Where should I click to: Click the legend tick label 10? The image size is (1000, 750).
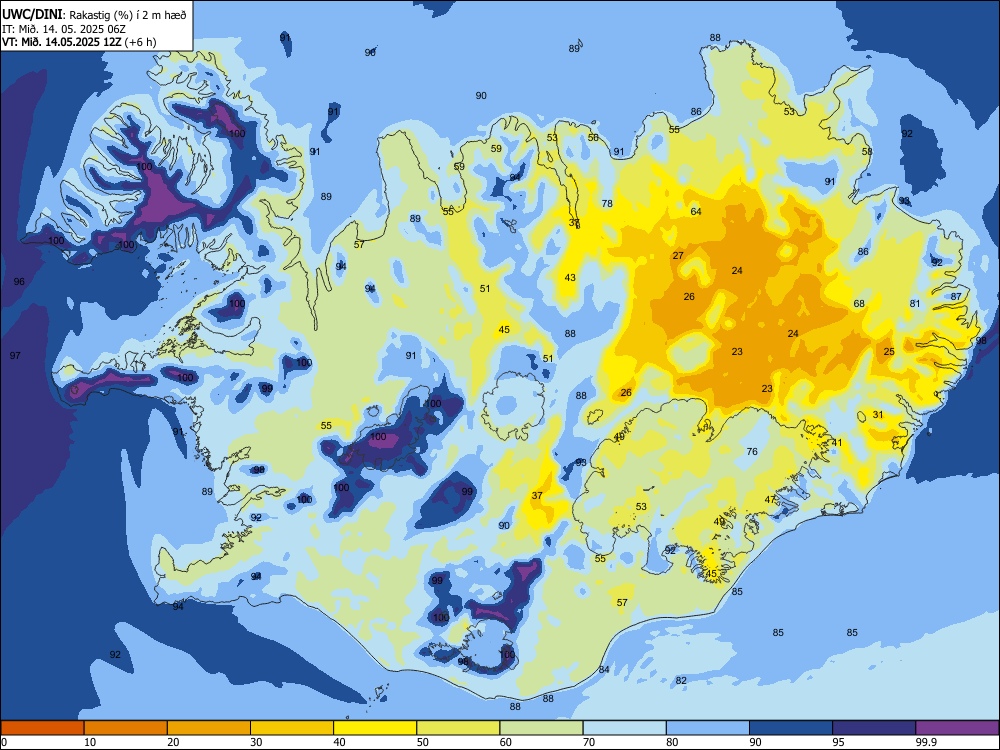point(90,742)
